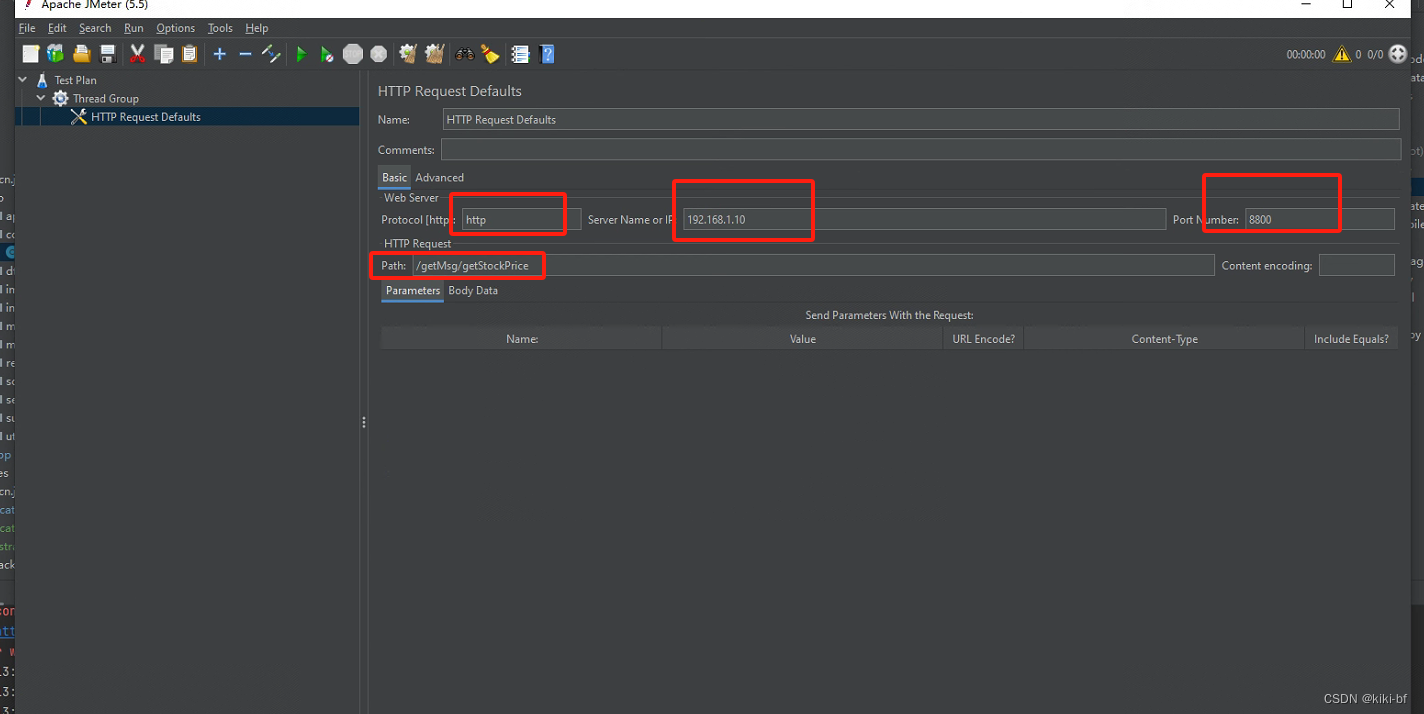Click the Toggle enable/disable icon

271,54
